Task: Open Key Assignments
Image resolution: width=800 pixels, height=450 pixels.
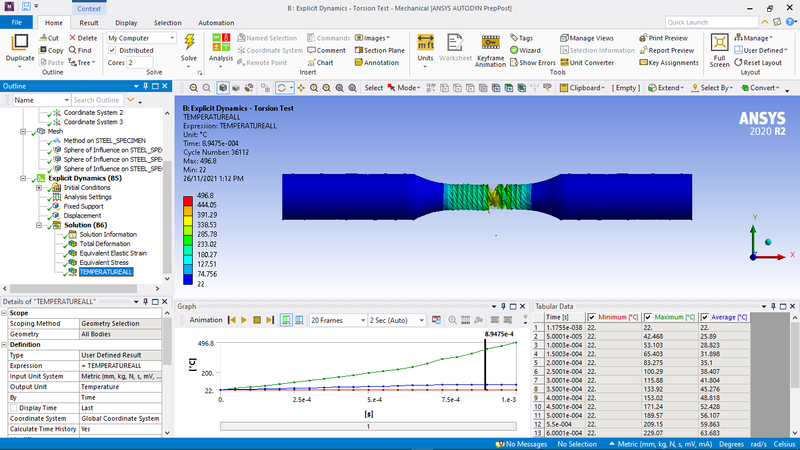Action: [x=669, y=62]
